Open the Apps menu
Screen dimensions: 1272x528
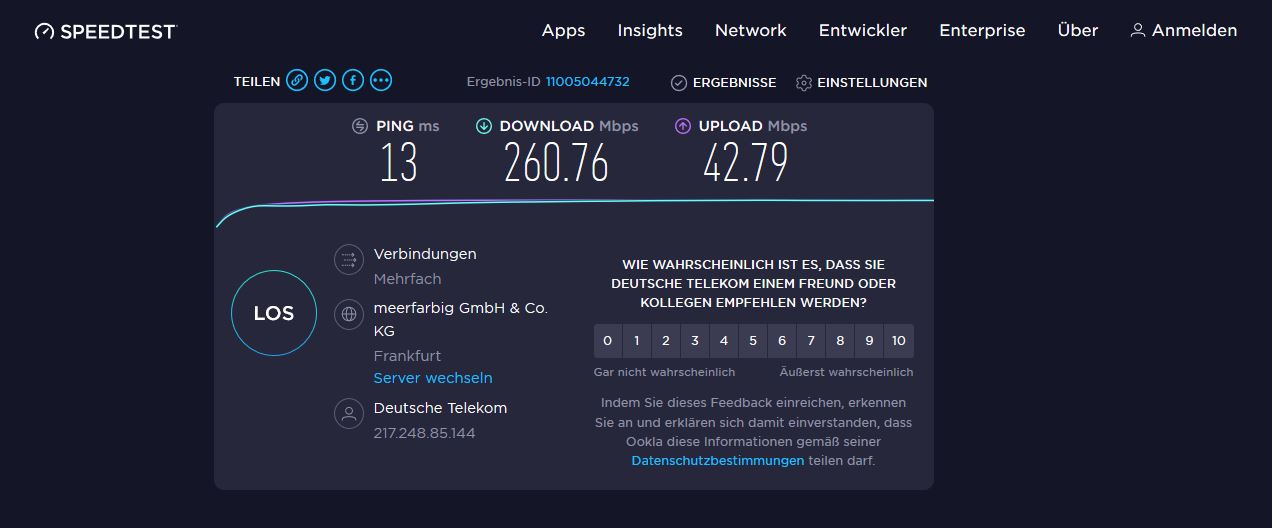point(563,30)
